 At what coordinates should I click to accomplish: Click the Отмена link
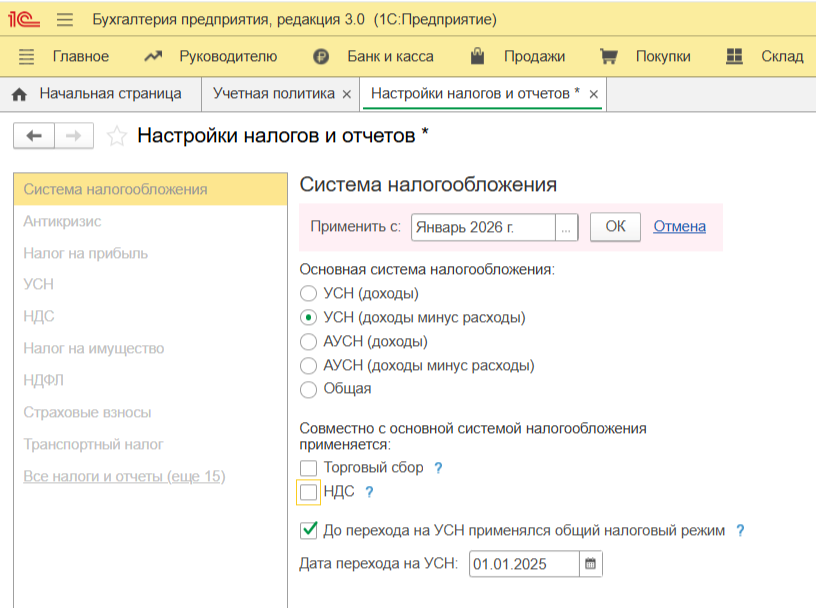679,227
